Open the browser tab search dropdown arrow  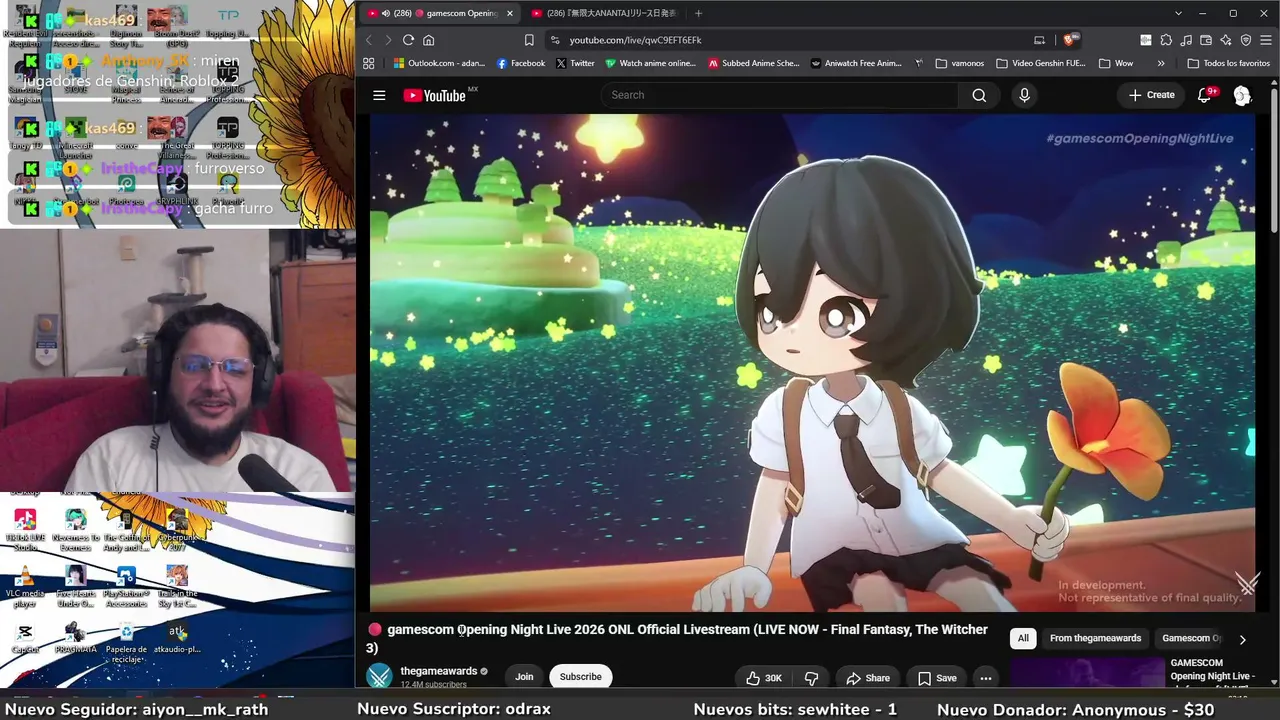(1178, 13)
